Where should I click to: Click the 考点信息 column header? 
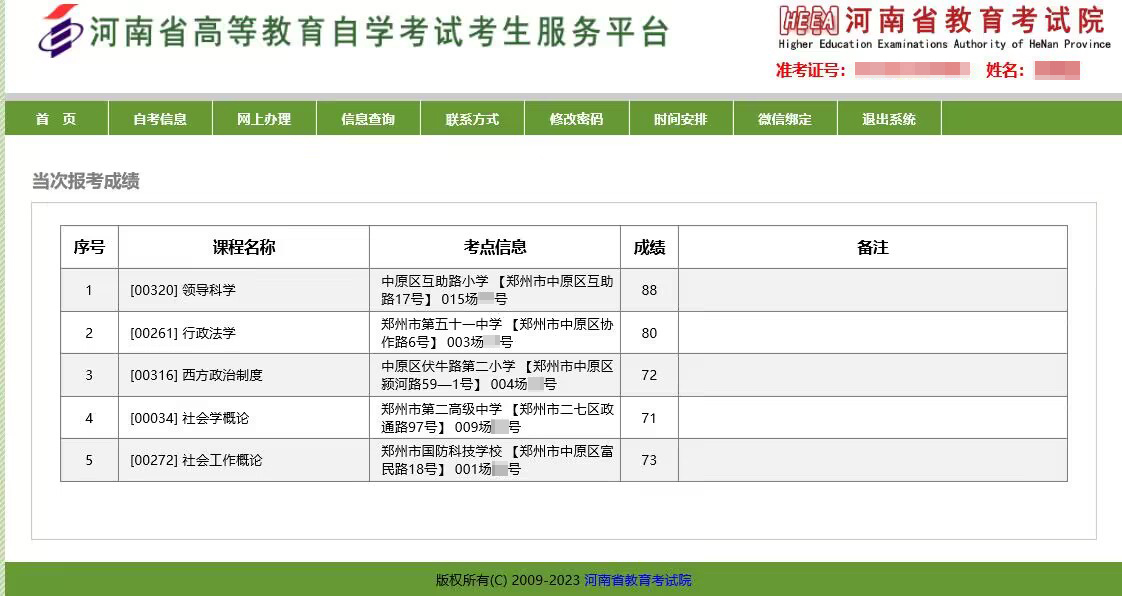coord(494,247)
